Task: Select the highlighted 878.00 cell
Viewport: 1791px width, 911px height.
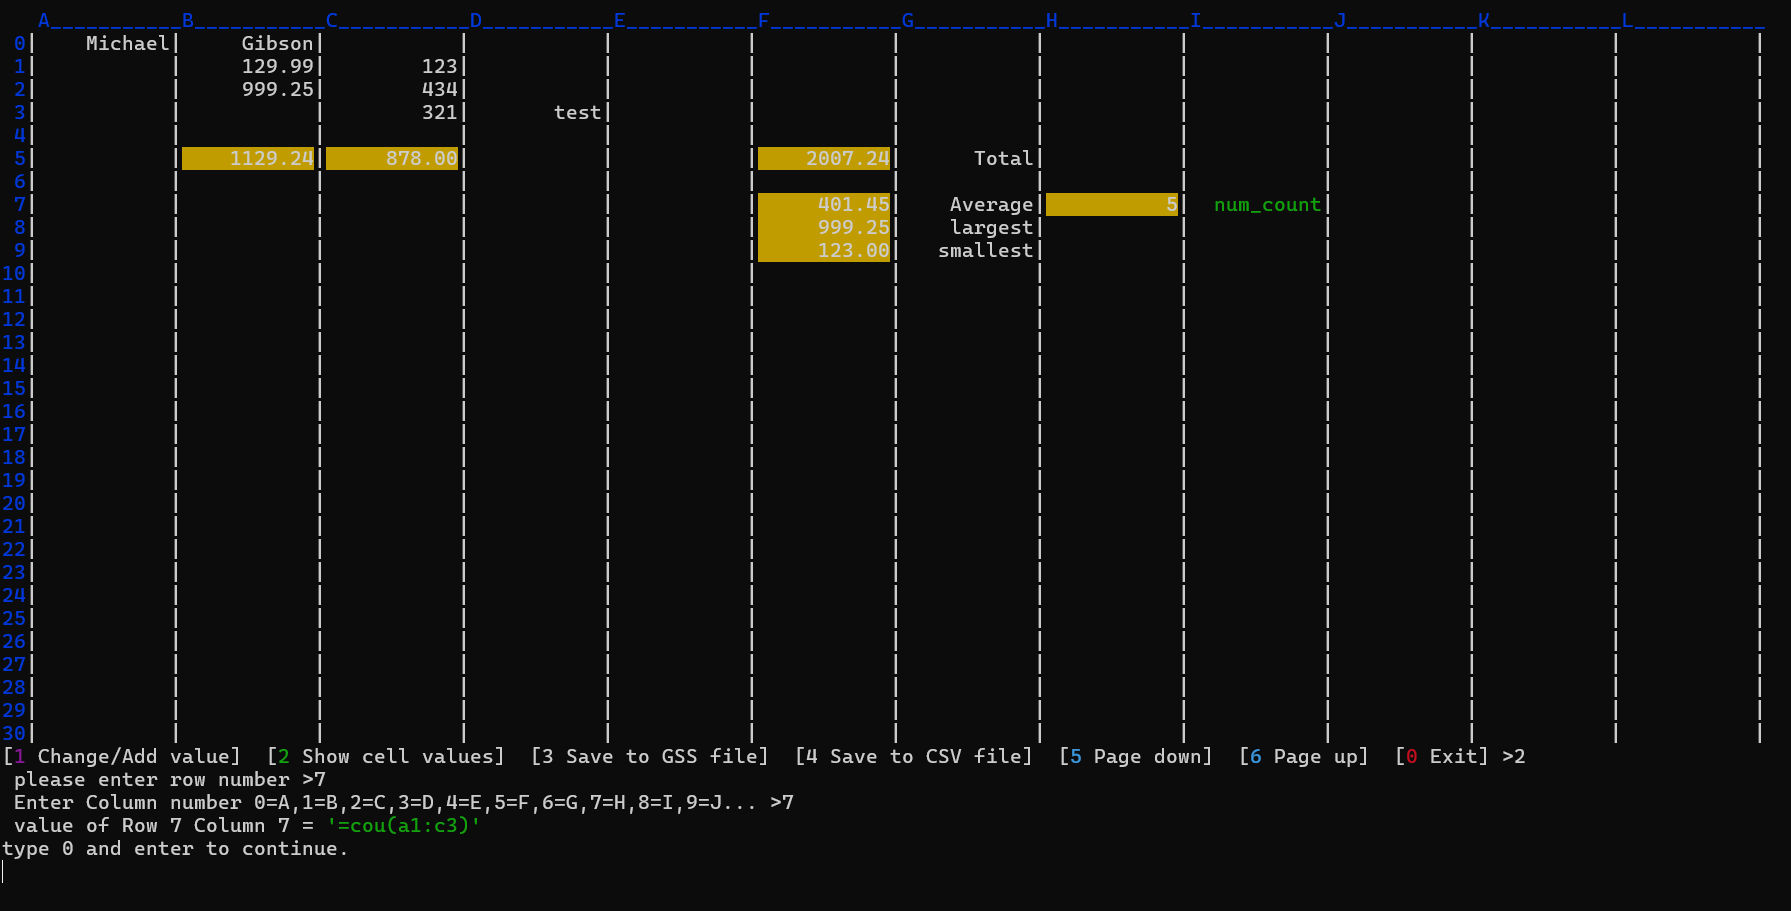Action: pyautogui.click(x=392, y=159)
